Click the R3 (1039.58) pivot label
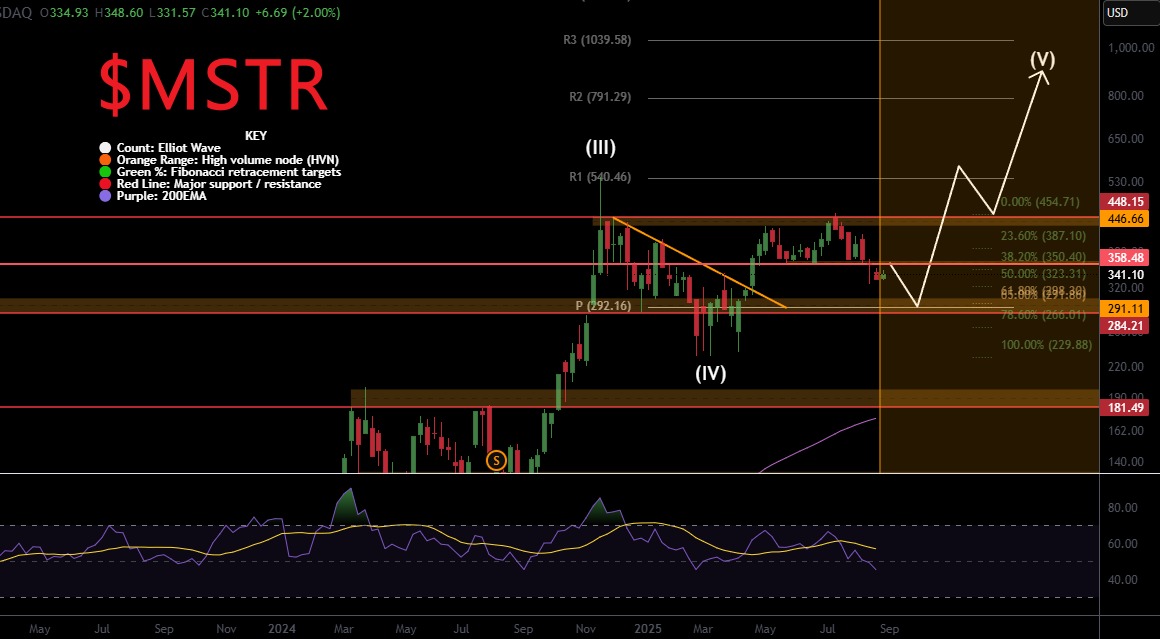 [x=597, y=40]
